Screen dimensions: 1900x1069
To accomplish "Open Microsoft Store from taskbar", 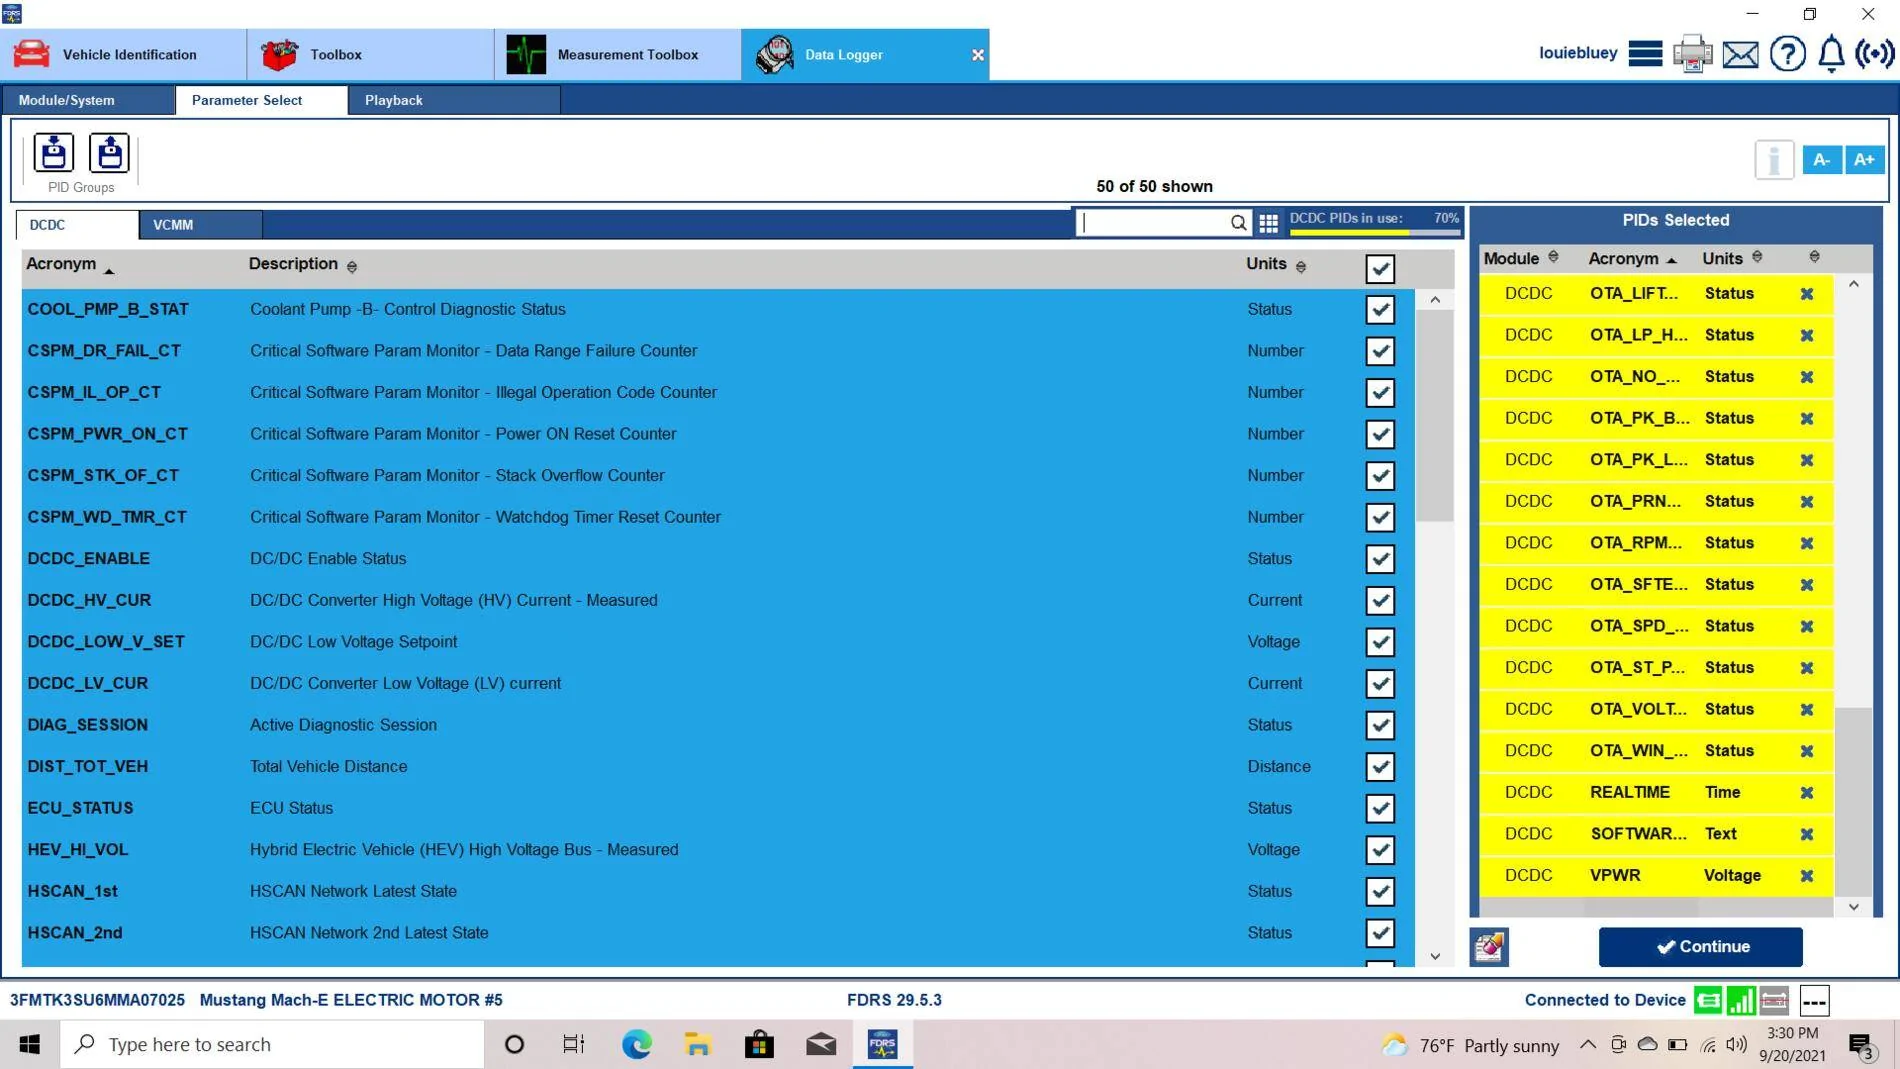I will pos(759,1045).
